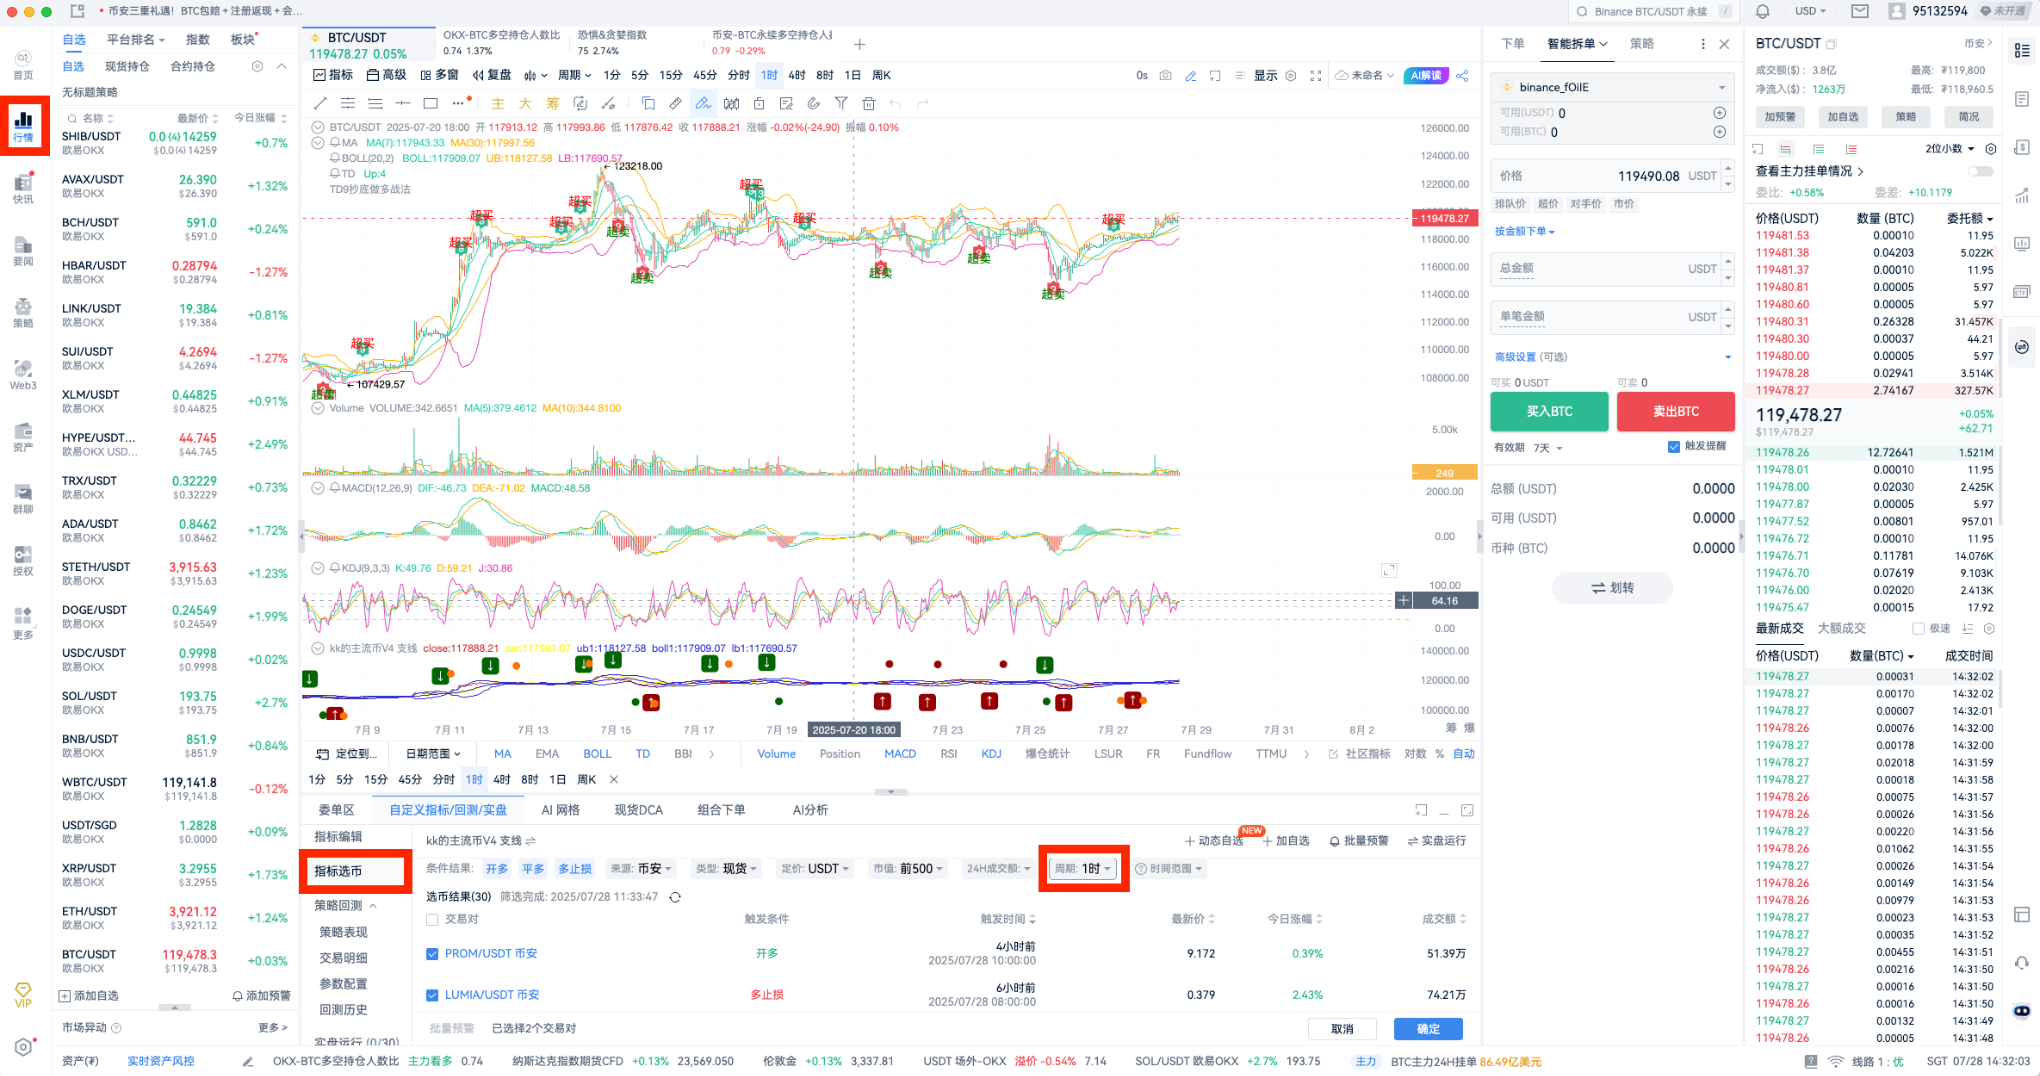
Task: Click the 取消 cancel button
Action: click(1342, 1029)
